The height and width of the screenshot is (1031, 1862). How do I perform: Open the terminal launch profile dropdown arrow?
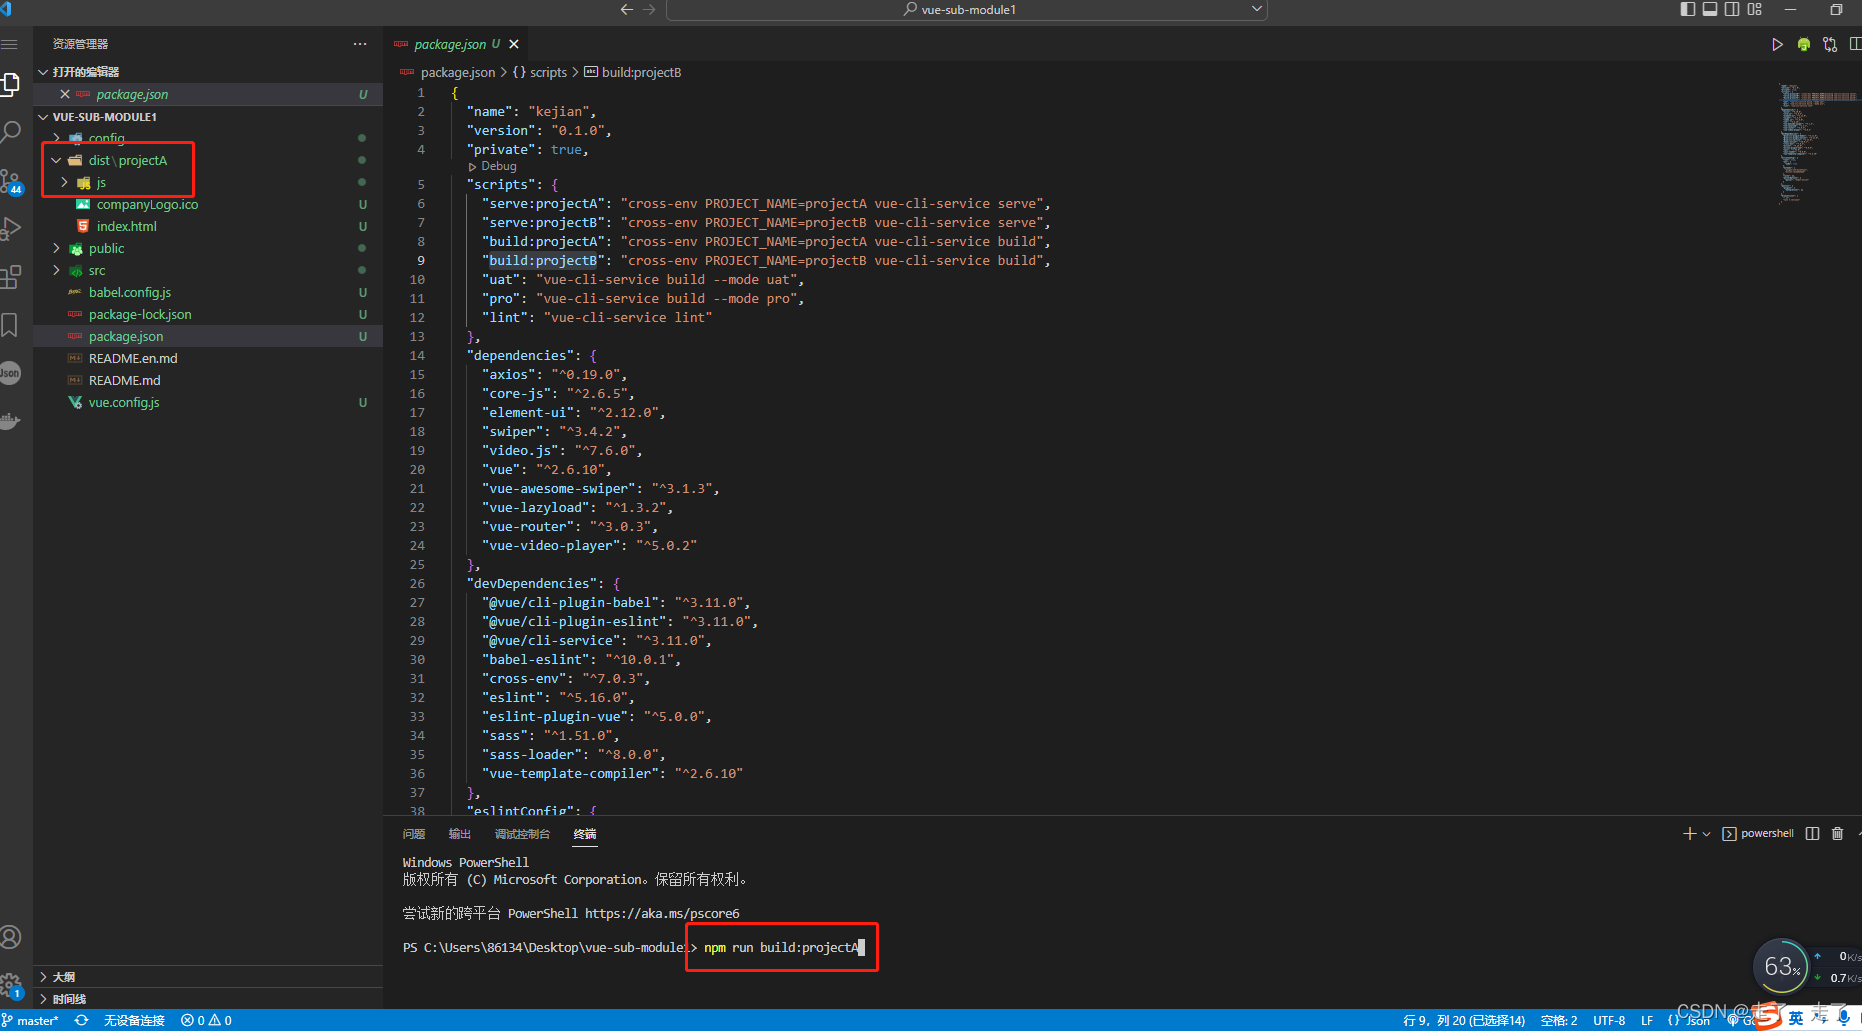click(1706, 833)
